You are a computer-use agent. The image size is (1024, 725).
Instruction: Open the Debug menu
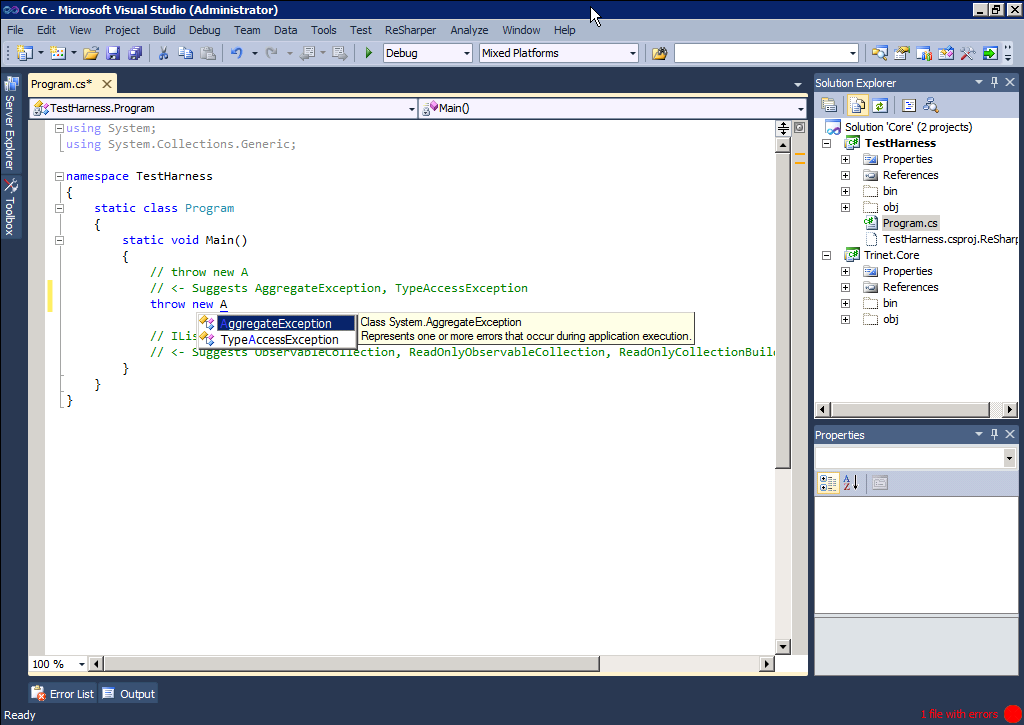(x=204, y=30)
